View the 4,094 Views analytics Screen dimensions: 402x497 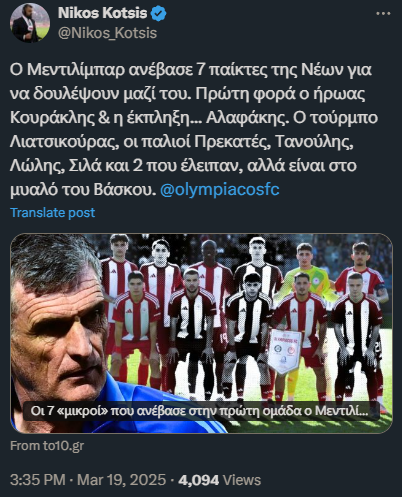pyautogui.click(x=219, y=480)
